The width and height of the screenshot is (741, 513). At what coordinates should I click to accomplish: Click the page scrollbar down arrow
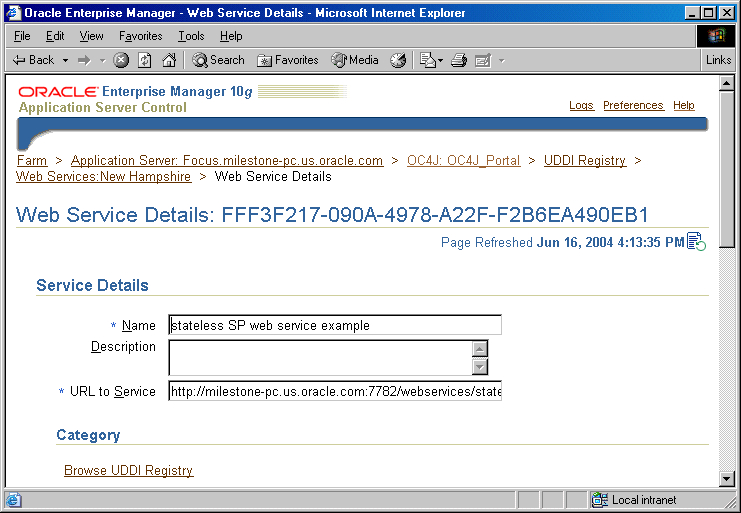point(726,479)
